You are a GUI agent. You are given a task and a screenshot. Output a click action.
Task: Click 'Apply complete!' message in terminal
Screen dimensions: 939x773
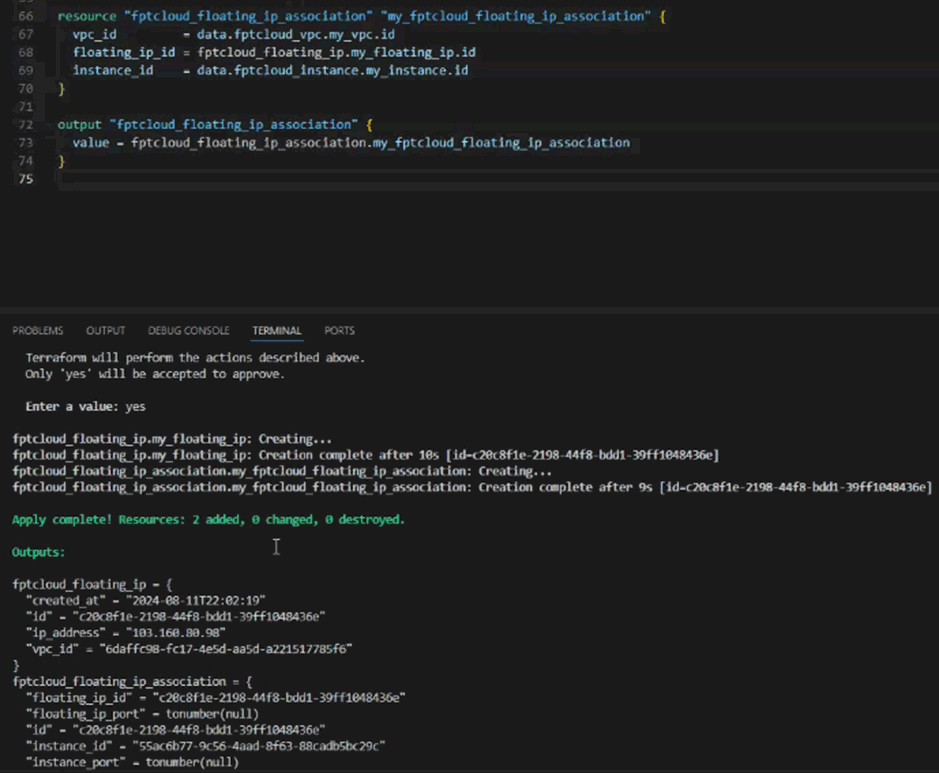[208, 520]
